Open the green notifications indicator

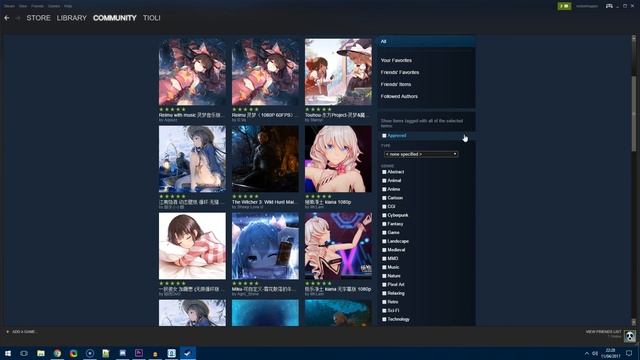(x=564, y=6)
